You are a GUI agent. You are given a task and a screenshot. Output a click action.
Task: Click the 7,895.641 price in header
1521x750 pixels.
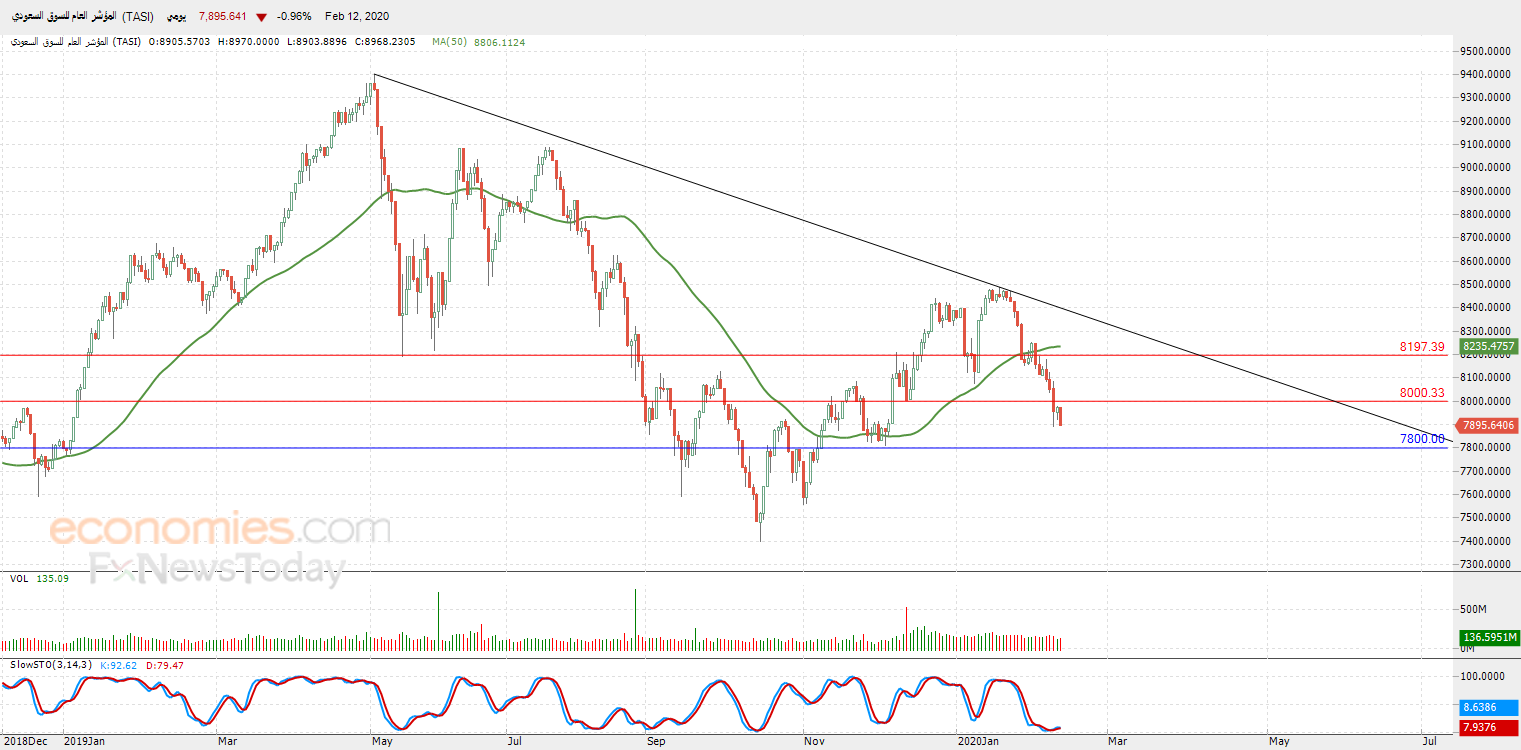pyautogui.click(x=223, y=17)
